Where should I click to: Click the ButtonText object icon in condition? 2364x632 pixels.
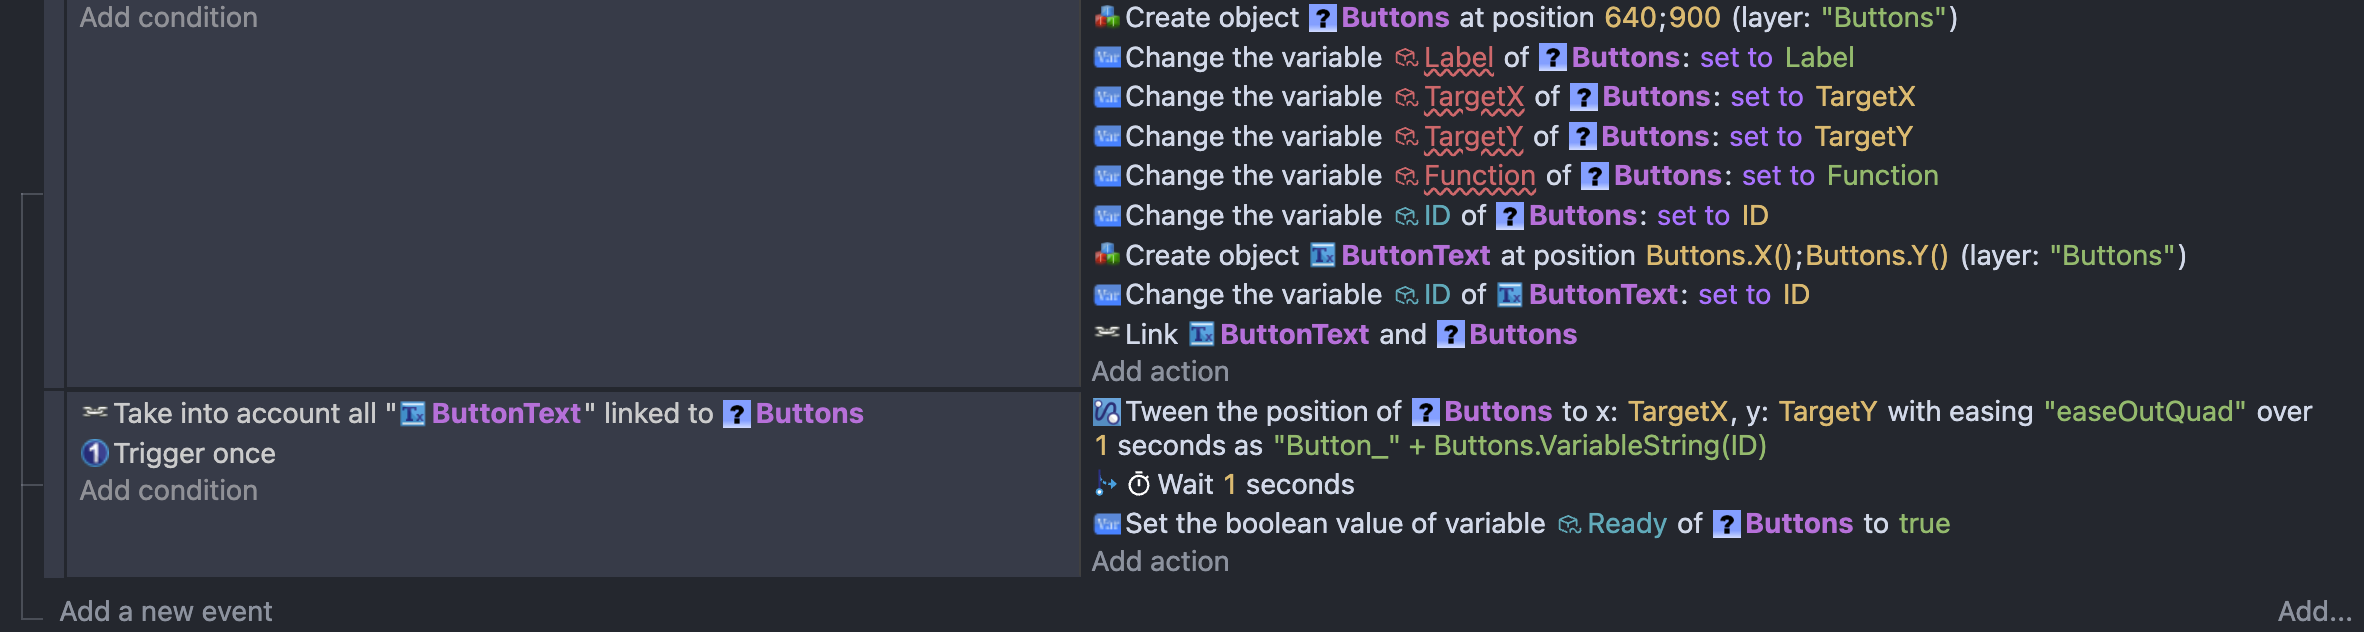click(413, 414)
